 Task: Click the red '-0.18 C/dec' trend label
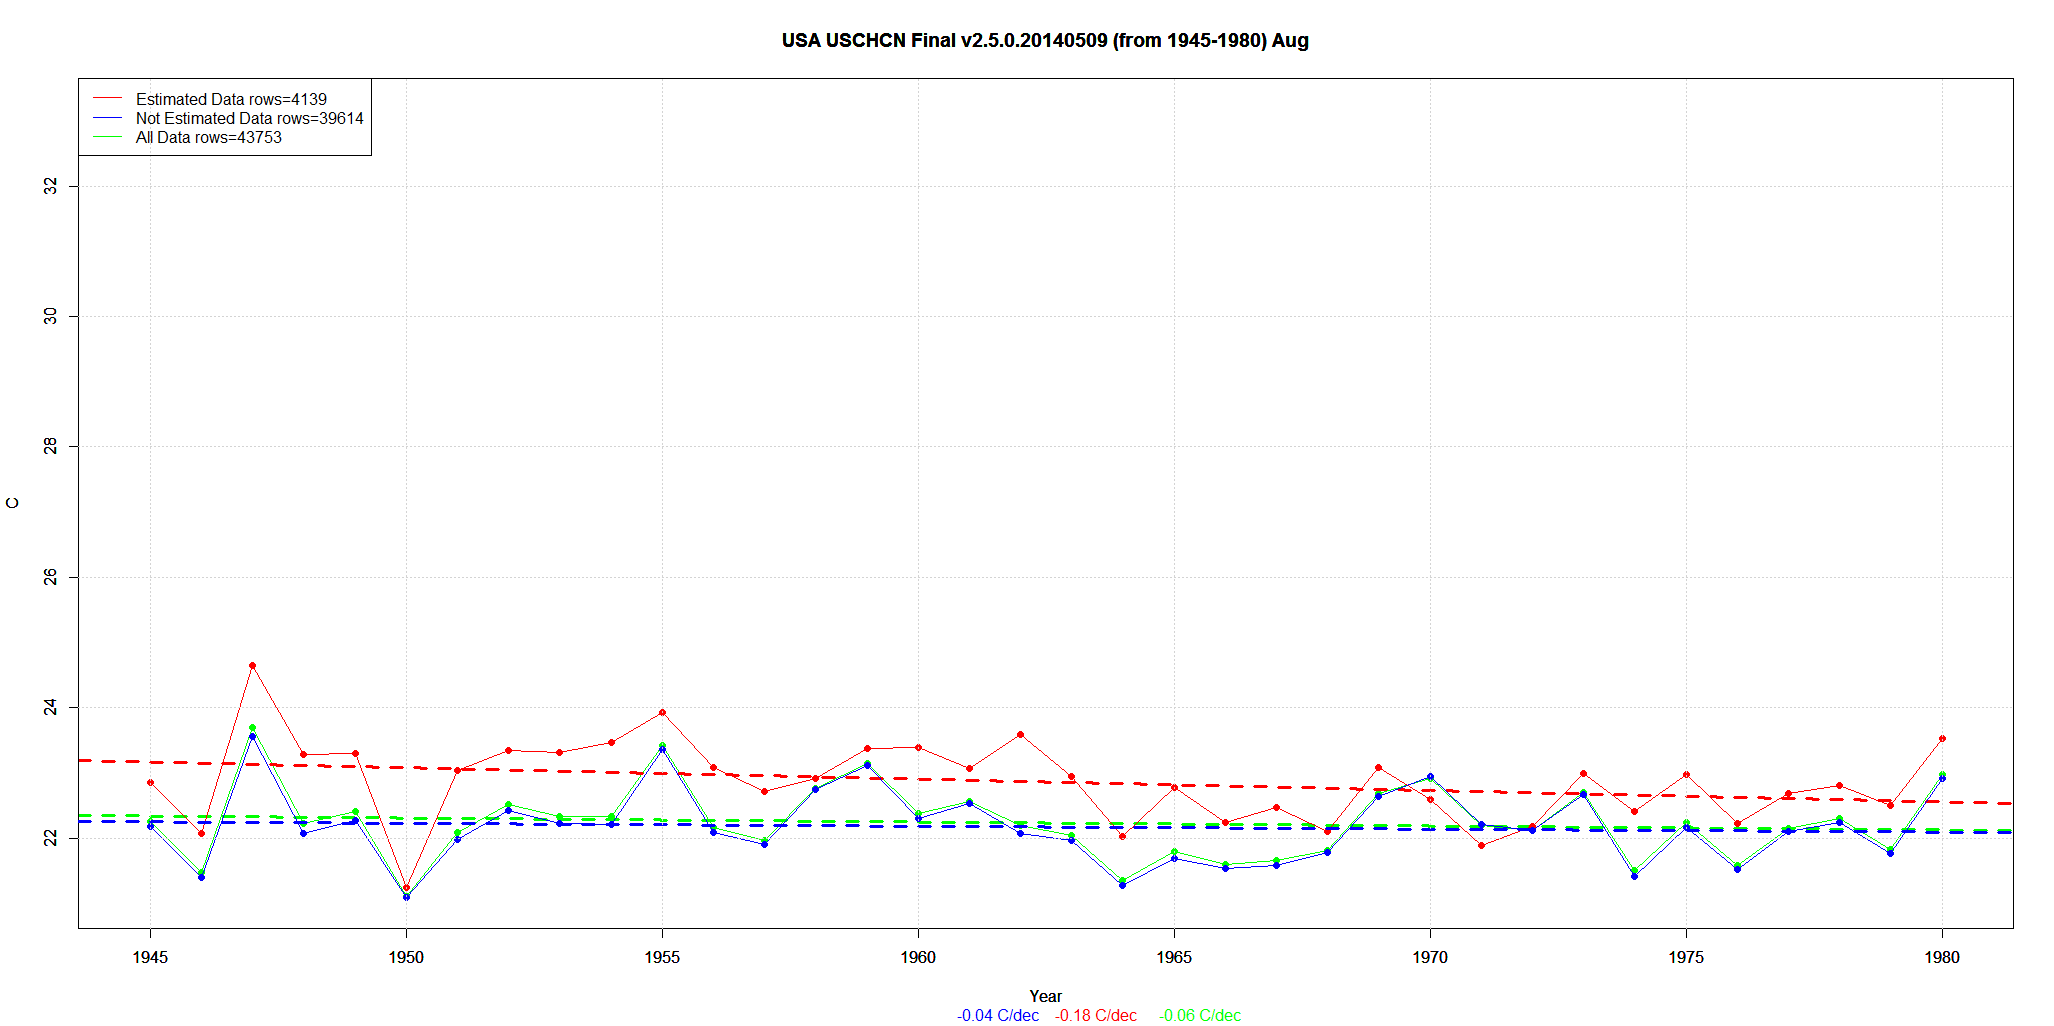point(1096,1015)
